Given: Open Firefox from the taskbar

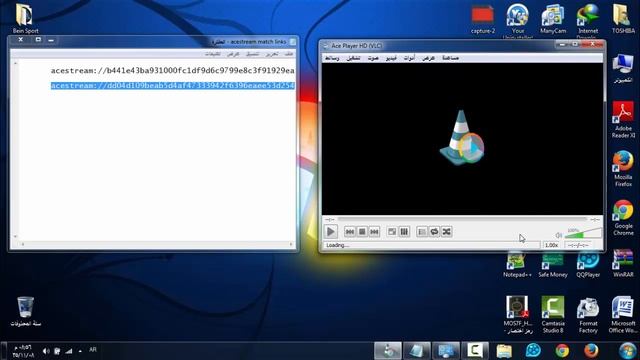Looking at the screenshot, I should pos(591,351).
